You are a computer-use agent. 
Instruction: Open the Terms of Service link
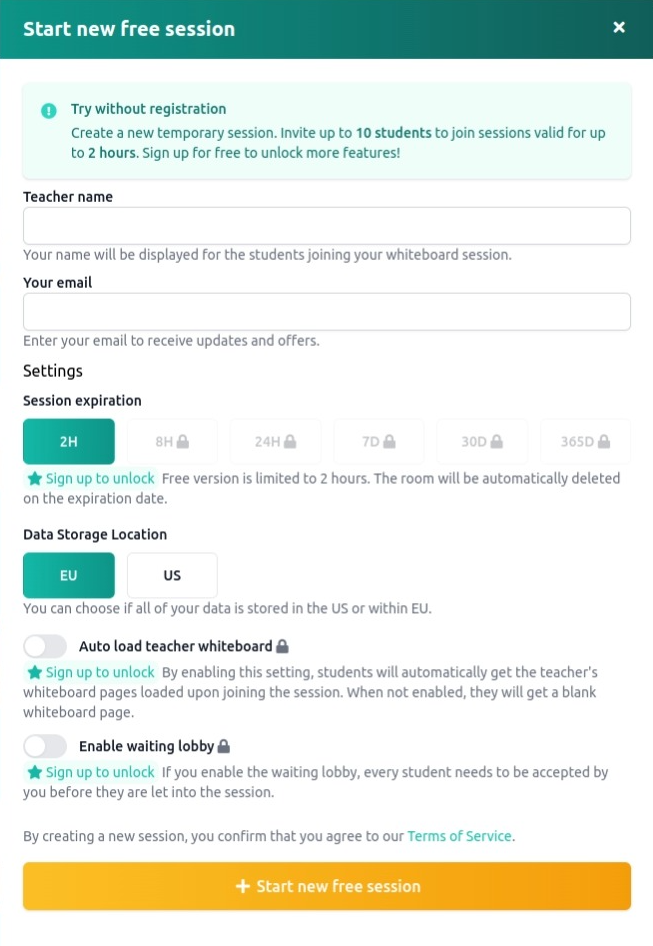(x=460, y=836)
